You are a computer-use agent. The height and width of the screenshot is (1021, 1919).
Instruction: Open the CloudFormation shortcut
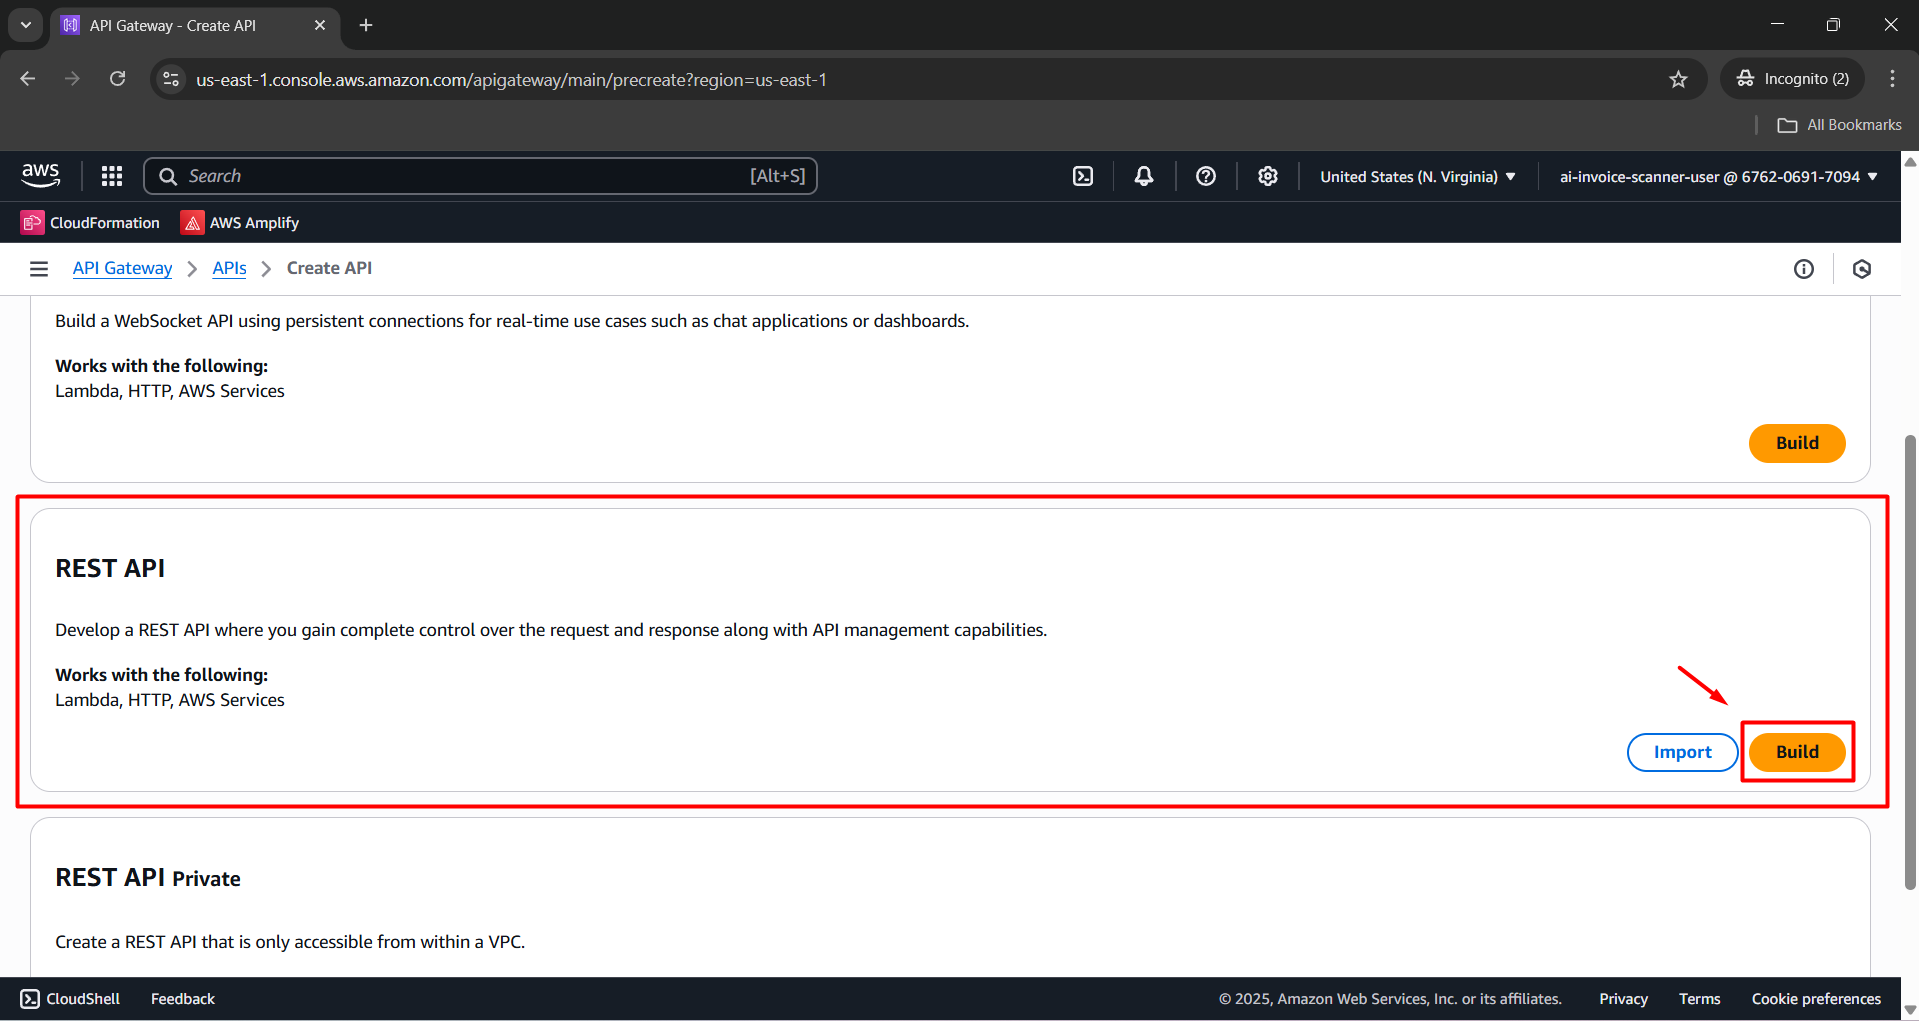coord(91,223)
